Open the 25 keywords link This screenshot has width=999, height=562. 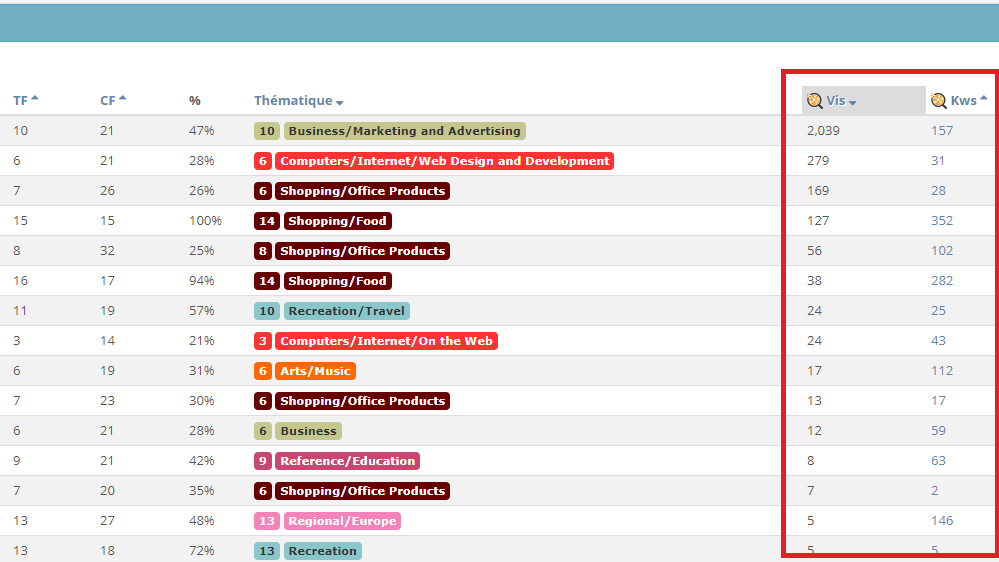point(938,310)
